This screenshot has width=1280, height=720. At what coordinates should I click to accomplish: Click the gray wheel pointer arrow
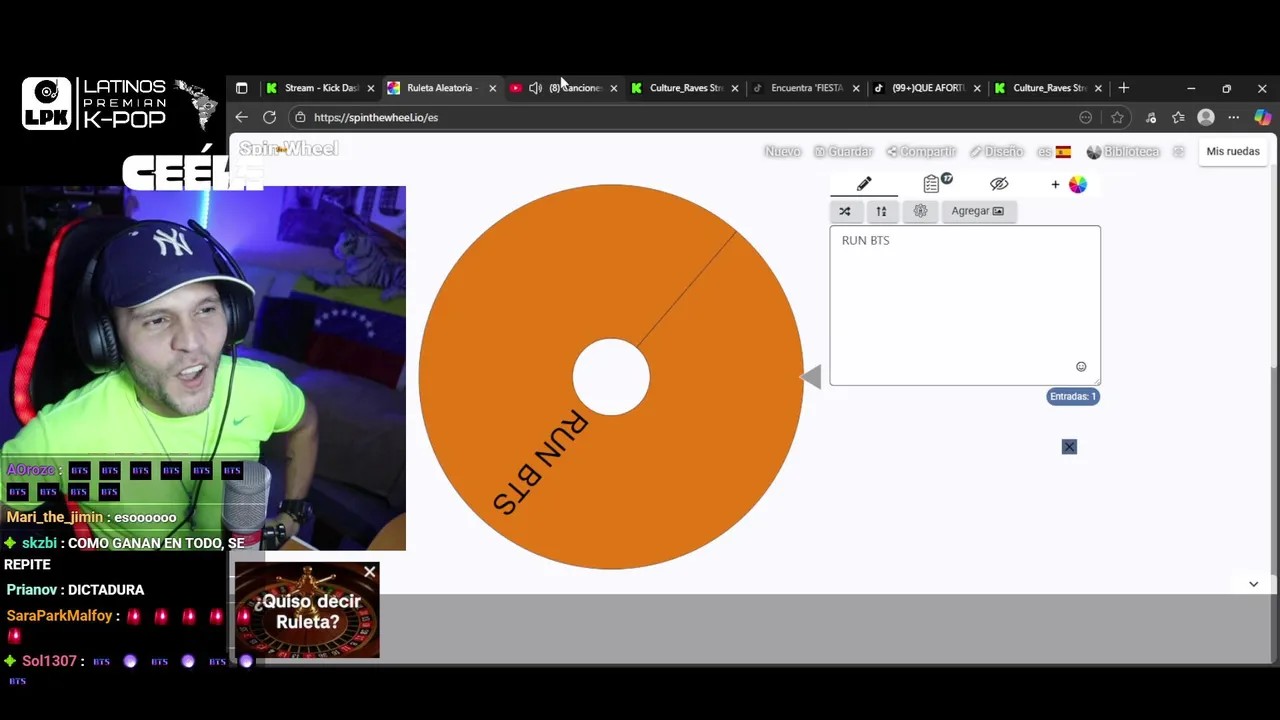(811, 377)
